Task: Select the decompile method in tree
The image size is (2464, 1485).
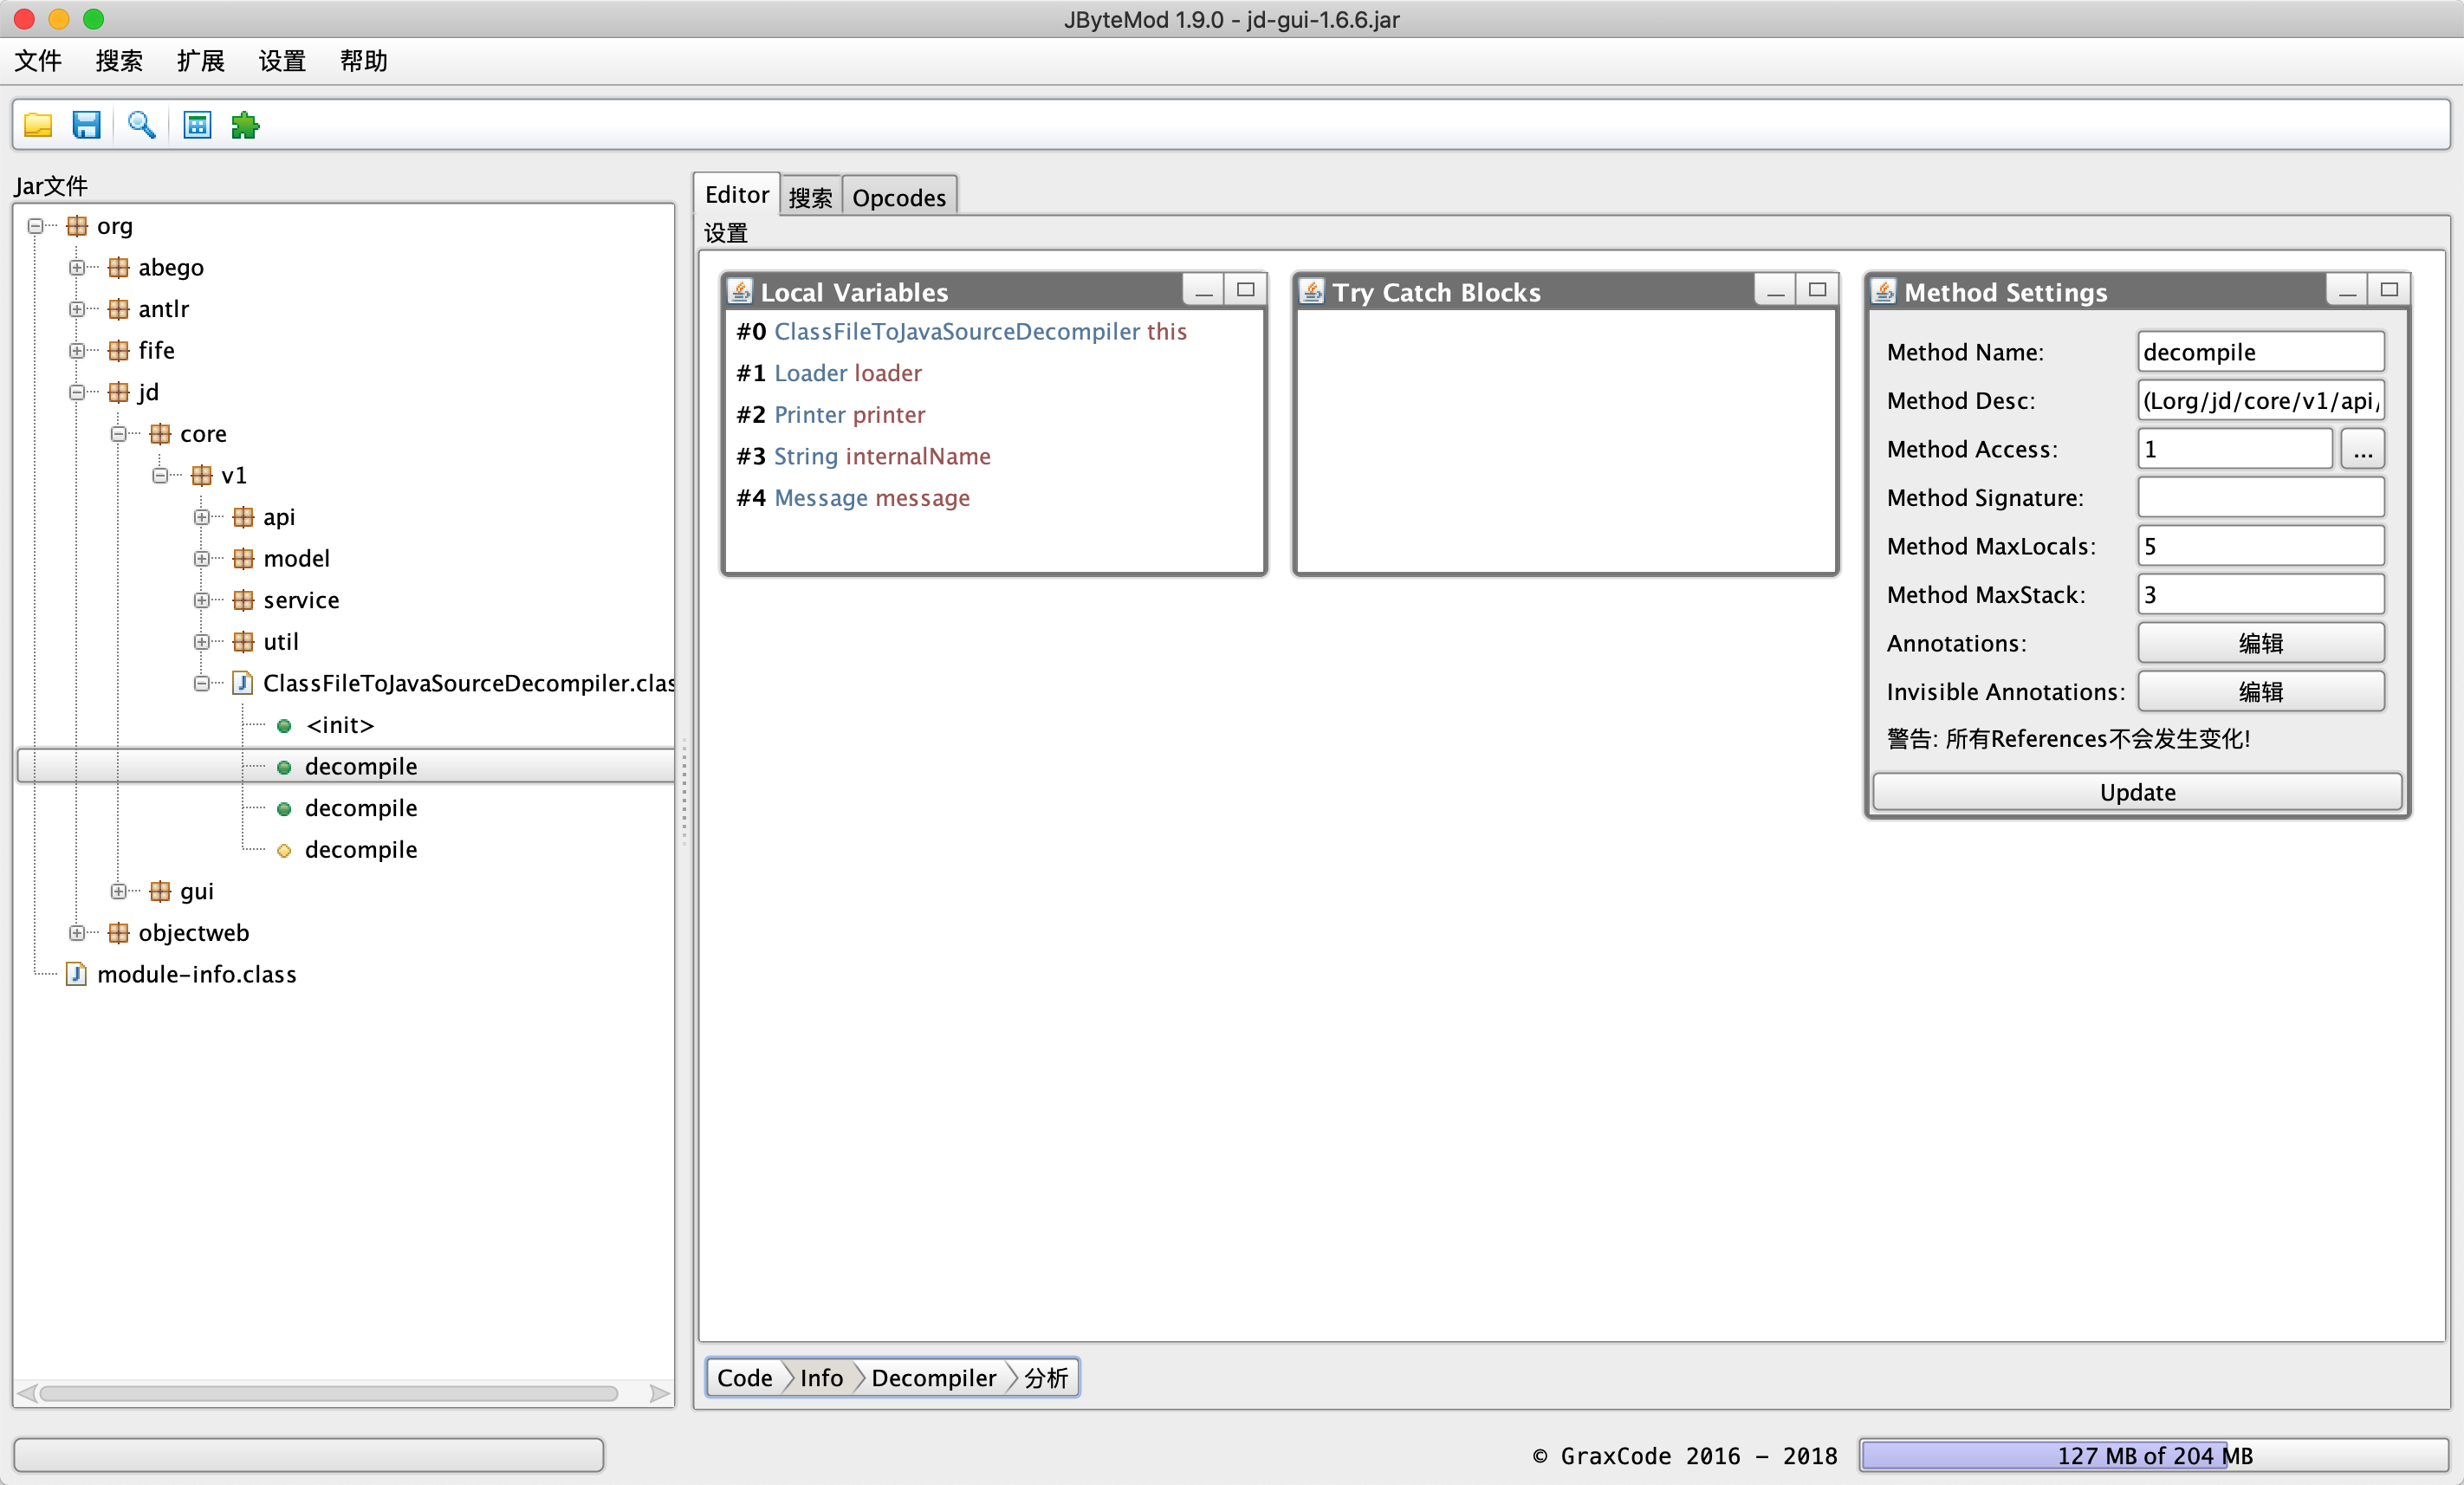Action: (362, 765)
